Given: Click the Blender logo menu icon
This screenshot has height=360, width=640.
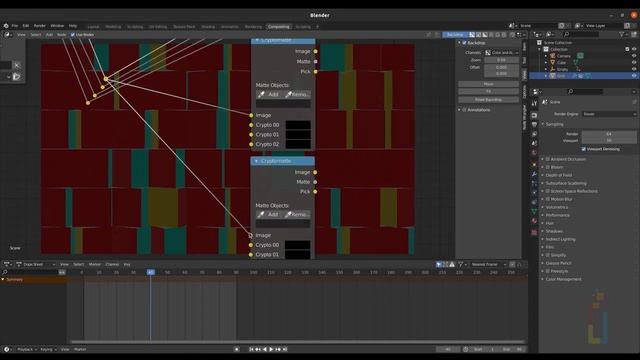Looking at the screenshot, I should point(6,26).
